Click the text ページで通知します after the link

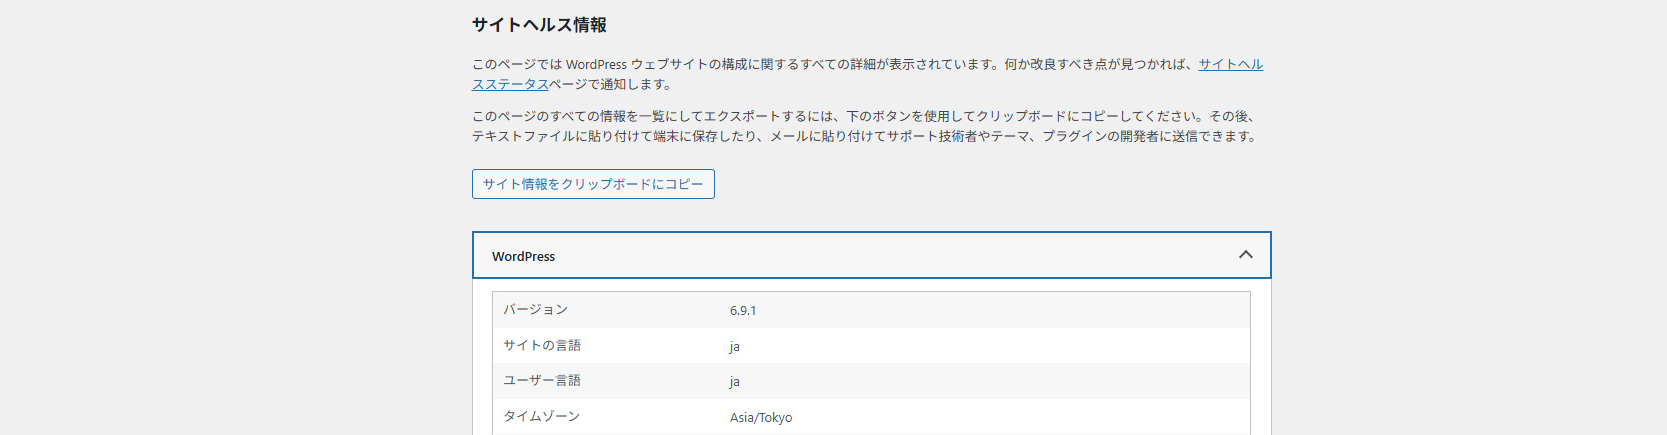(611, 85)
